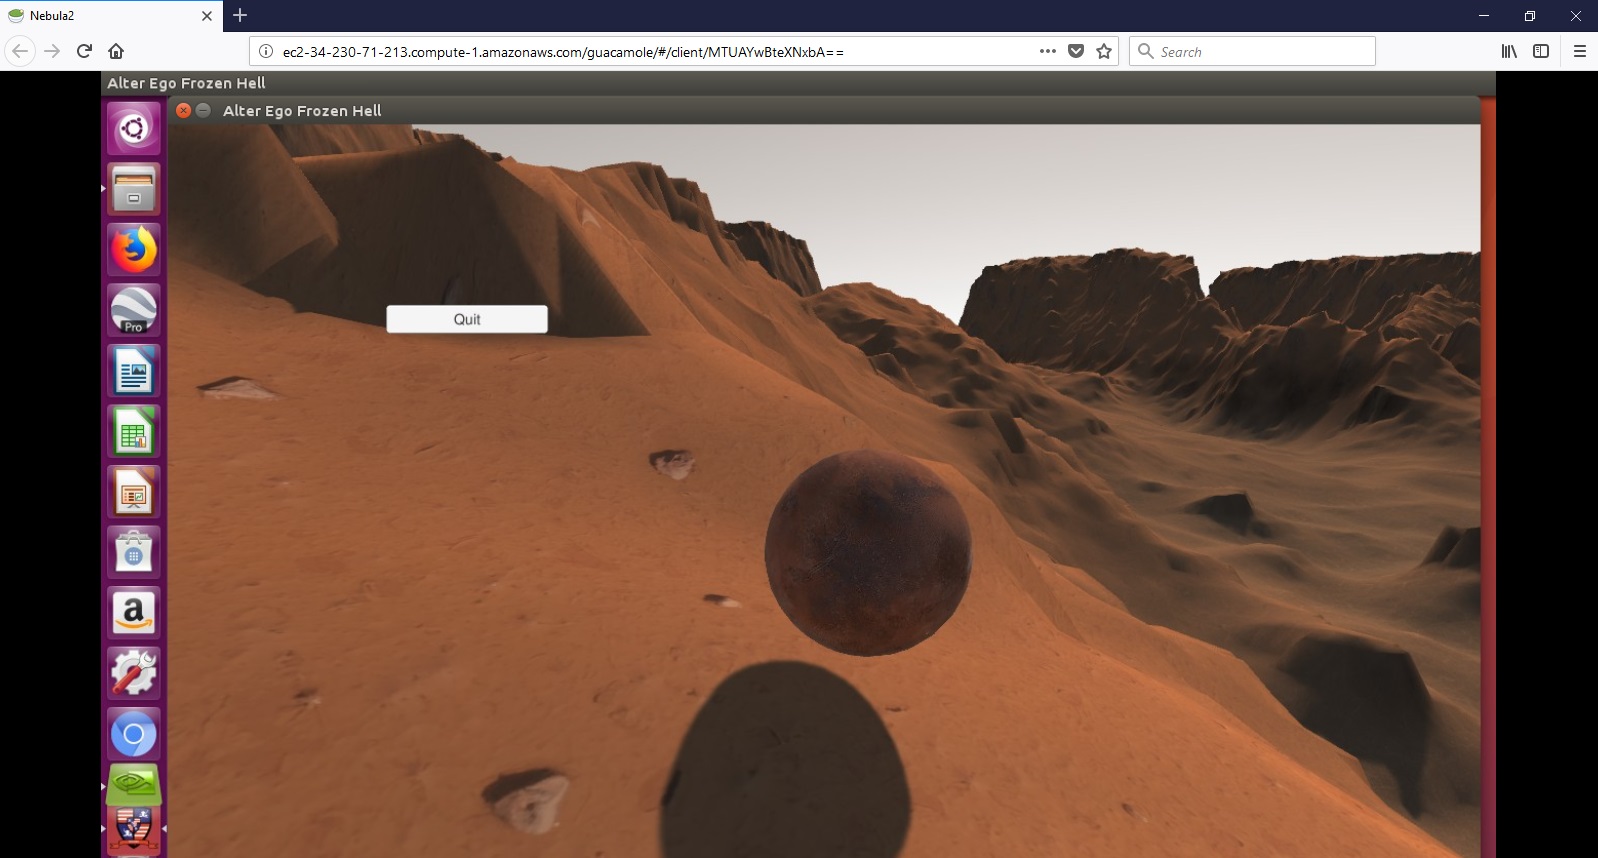Open the NVIDIA settings dock icon
The height and width of the screenshot is (858, 1598).
tap(134, 786)
